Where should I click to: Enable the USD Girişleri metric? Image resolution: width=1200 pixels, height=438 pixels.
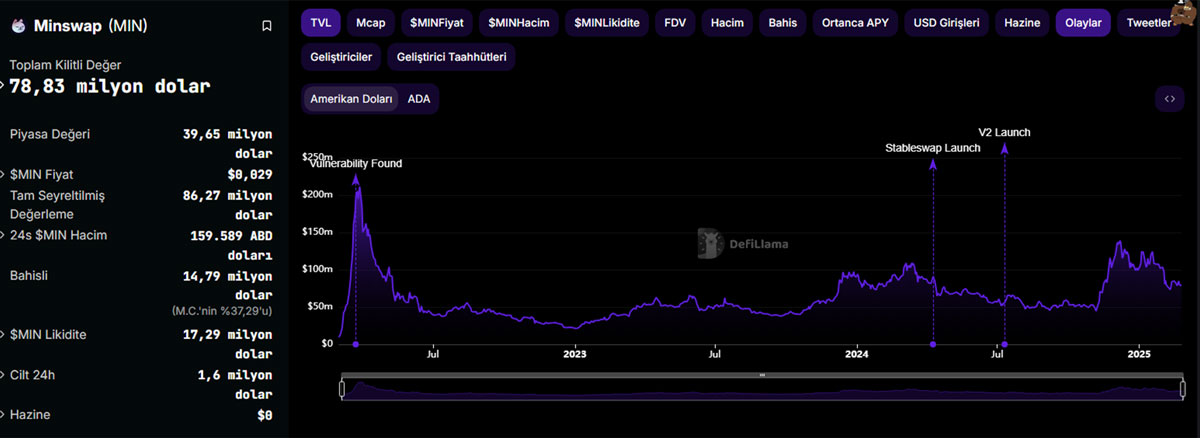[946, 22]
